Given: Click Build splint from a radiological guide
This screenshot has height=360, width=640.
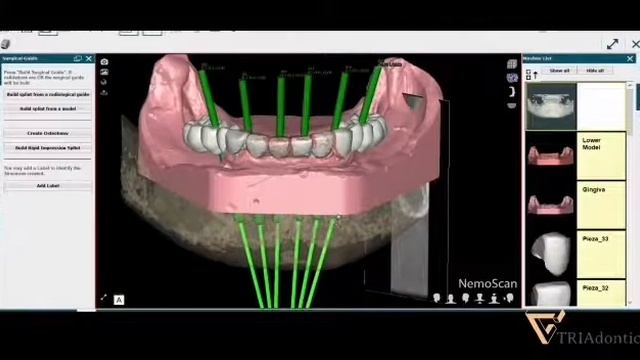Looking at the screenshot, I should pyautogui.click(x=48, y=94).
